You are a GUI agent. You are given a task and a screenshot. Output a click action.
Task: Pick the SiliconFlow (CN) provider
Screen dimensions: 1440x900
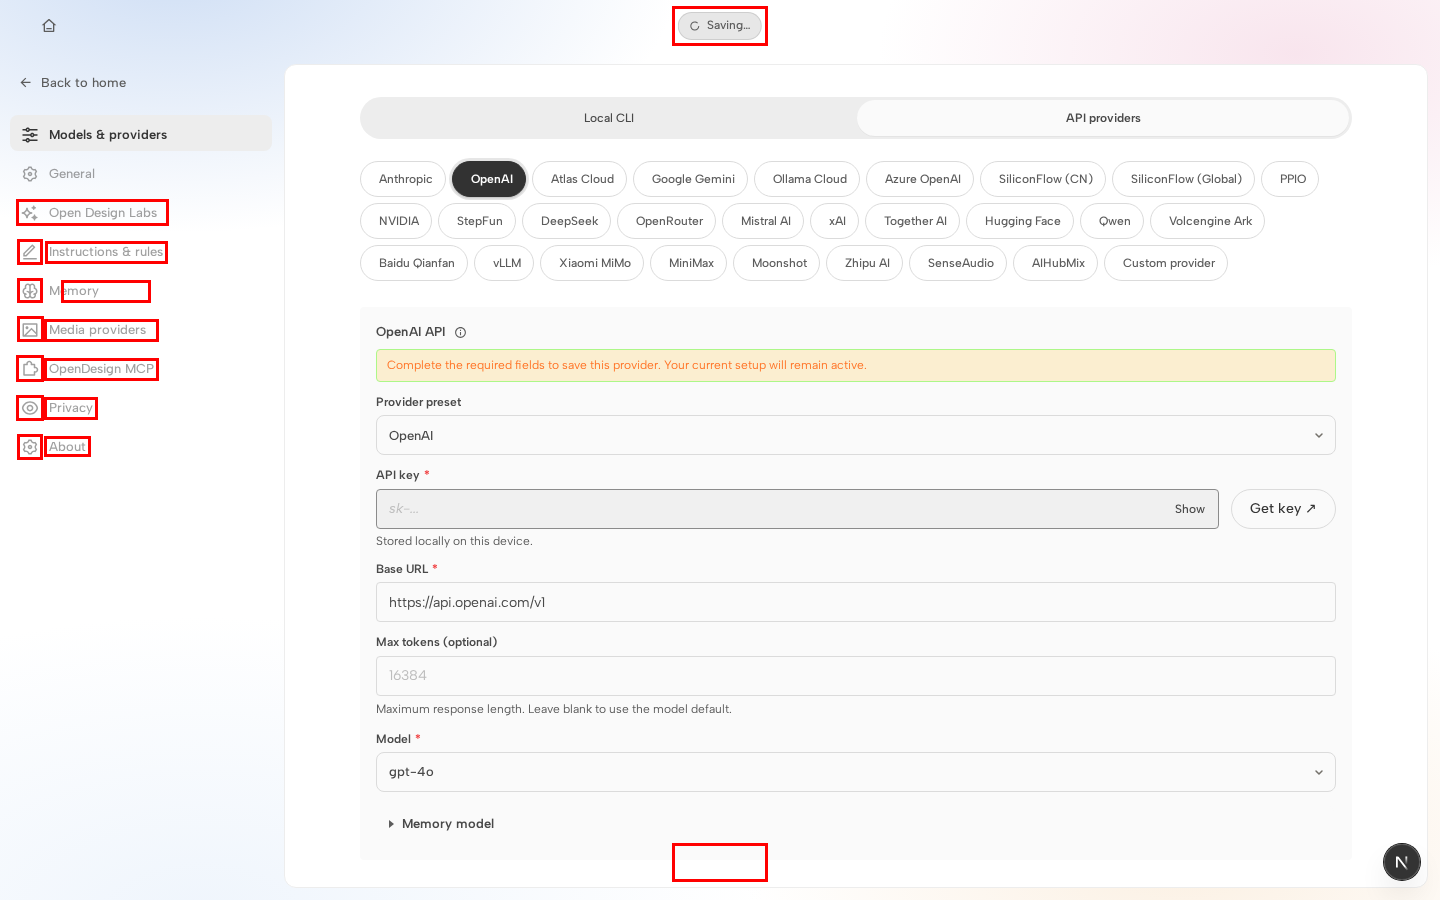[x=1045, y=179]
